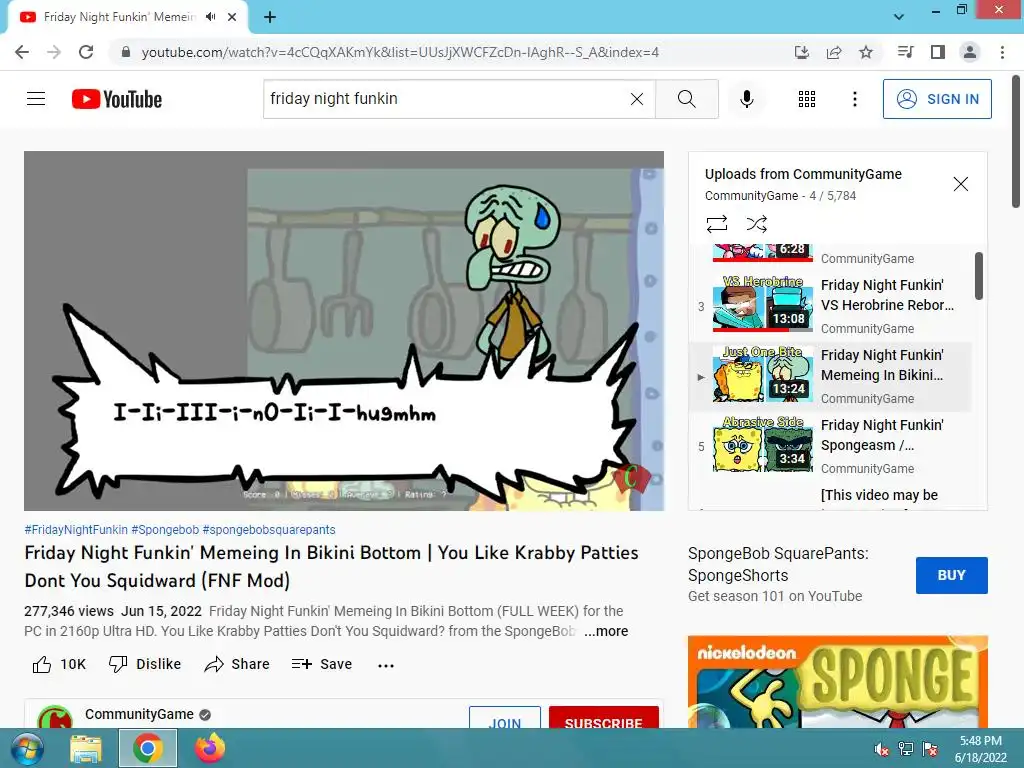
Task: Select 'Friday Night Funkin' VS Herobrine Rebor…' title
Action: [887, 295]
